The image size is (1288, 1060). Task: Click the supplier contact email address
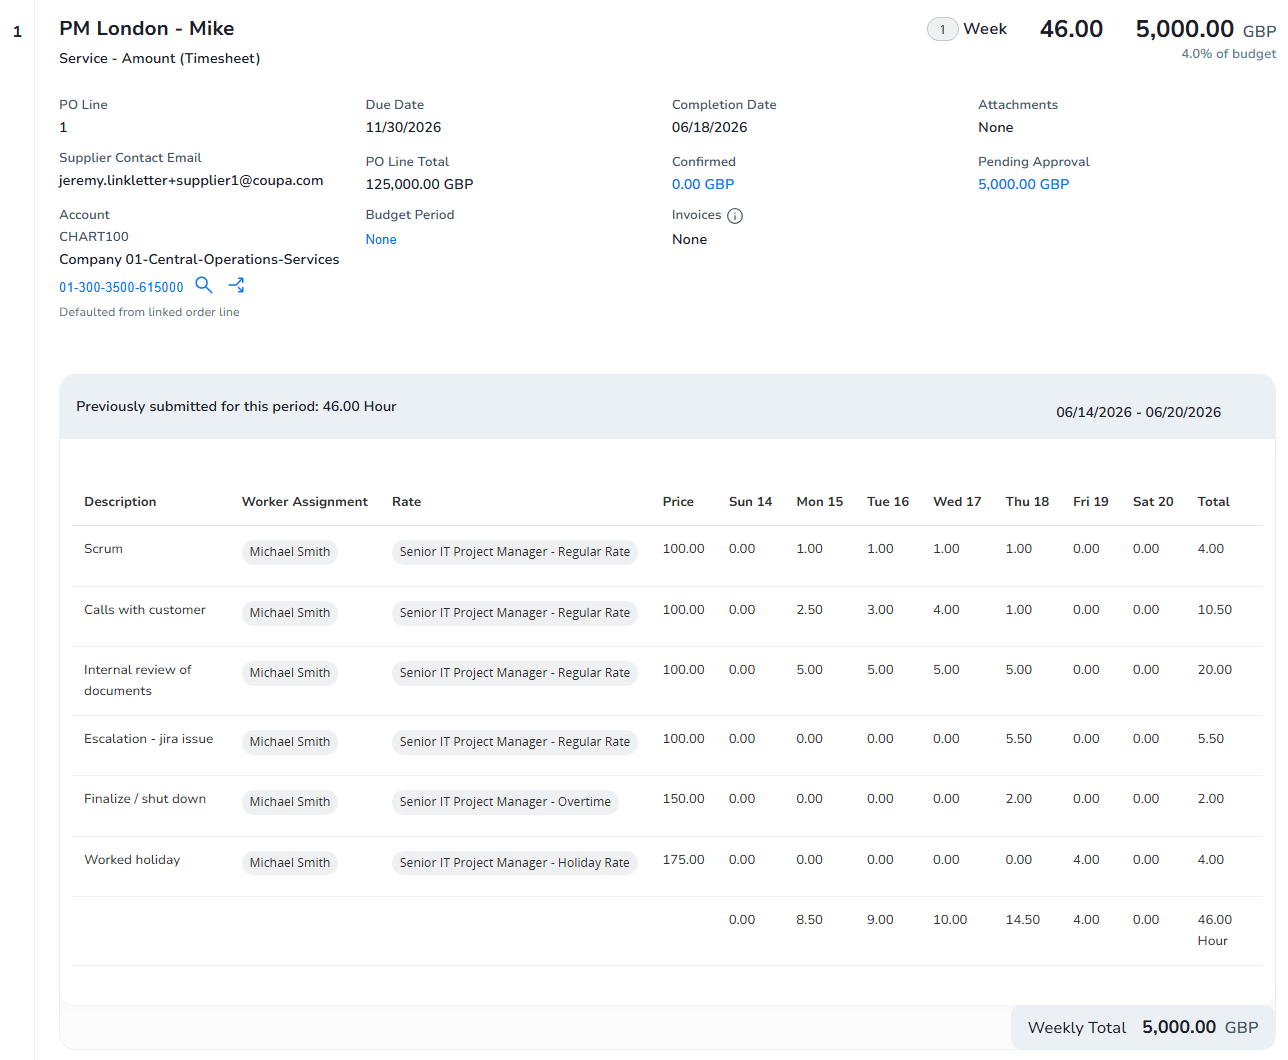191,181
